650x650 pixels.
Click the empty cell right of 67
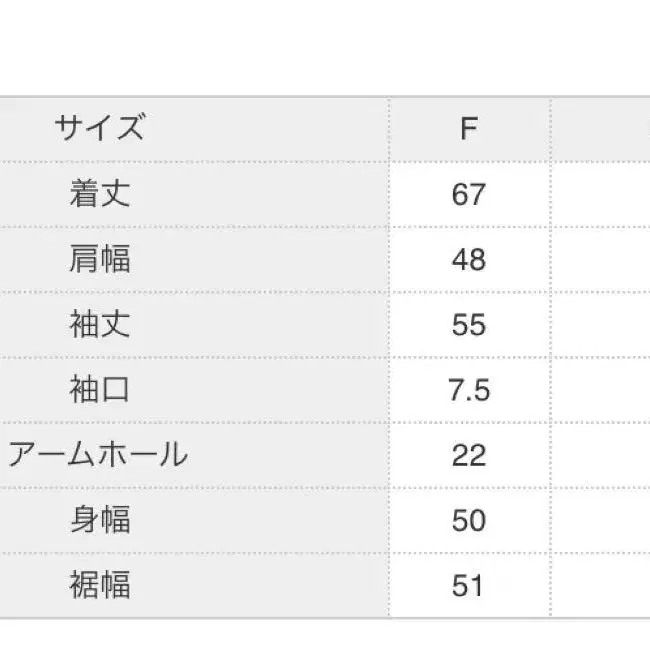point(600,194)
